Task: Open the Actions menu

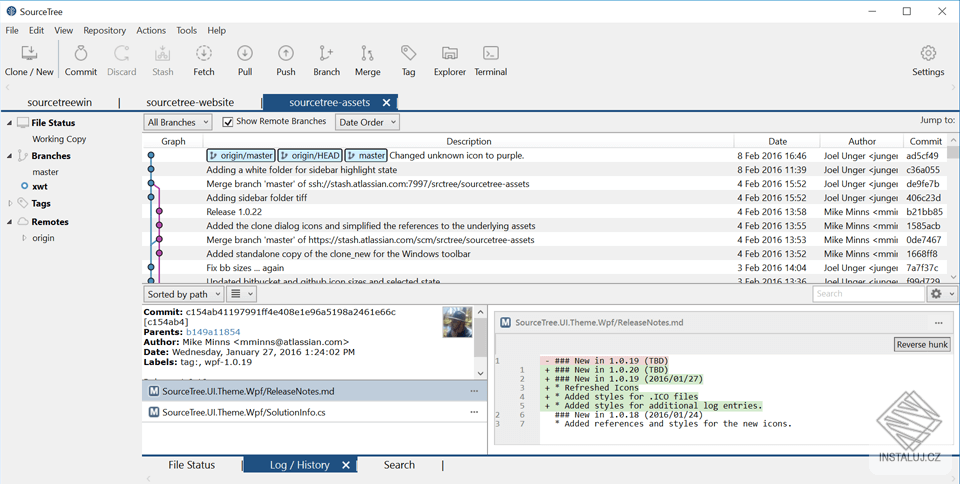Action: (x=151, y=30)
